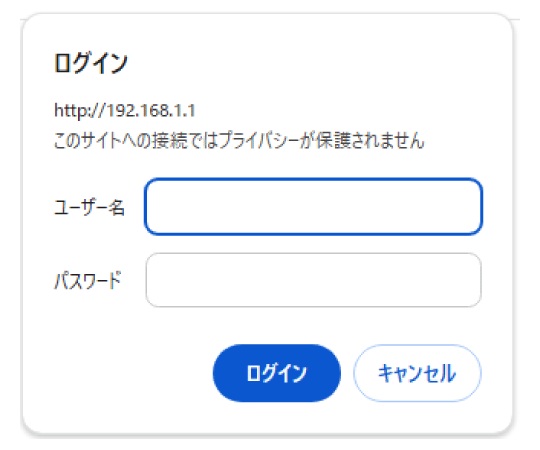The height and width of the screenshot is (450, 540).
Task: Confirm sign-in to 192.168.1.1 with ログイン
Action: click(x=277, y=373)
